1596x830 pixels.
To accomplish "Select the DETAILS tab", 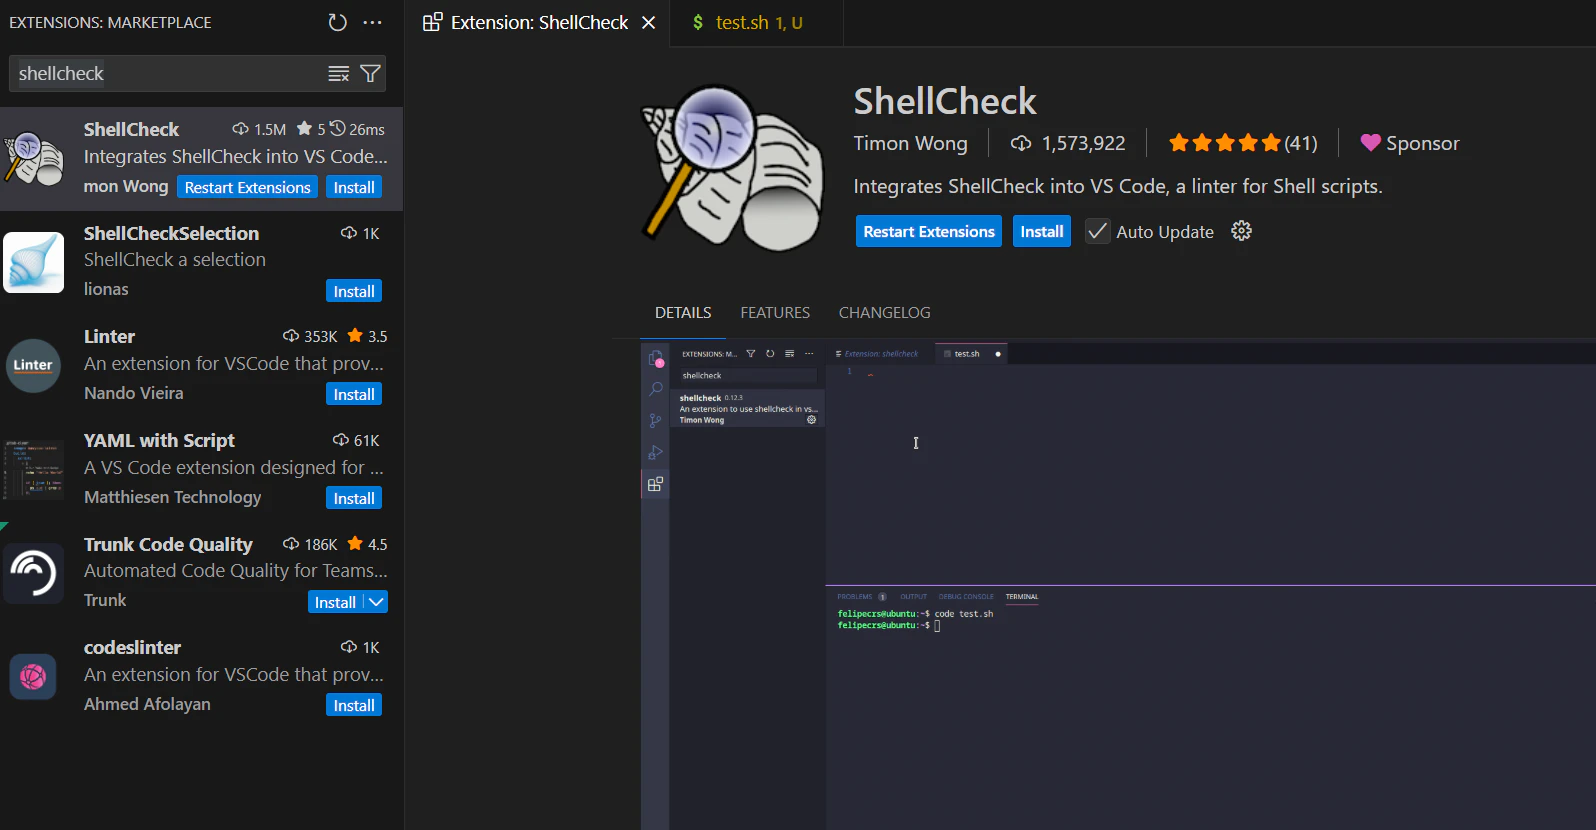I will click(683, 313).
